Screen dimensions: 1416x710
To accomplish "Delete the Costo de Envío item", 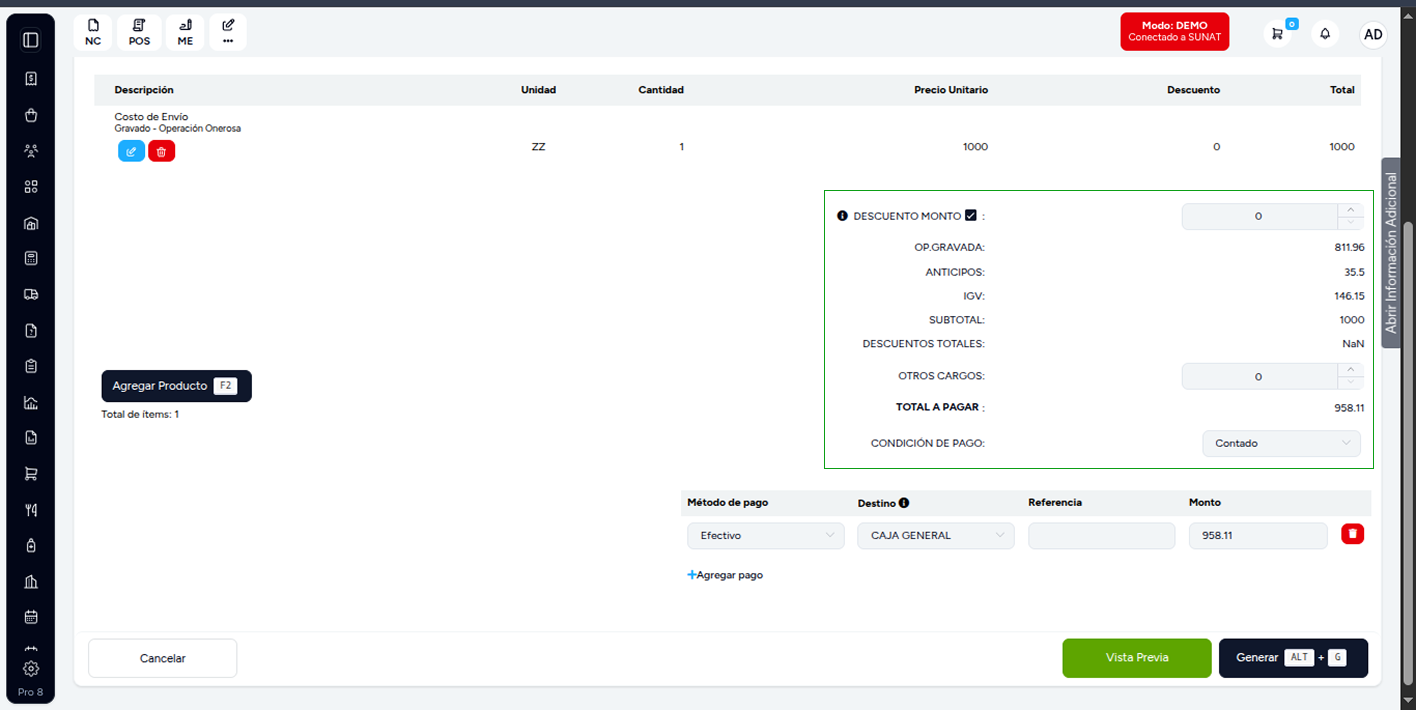I will click(x=162, y=151).
